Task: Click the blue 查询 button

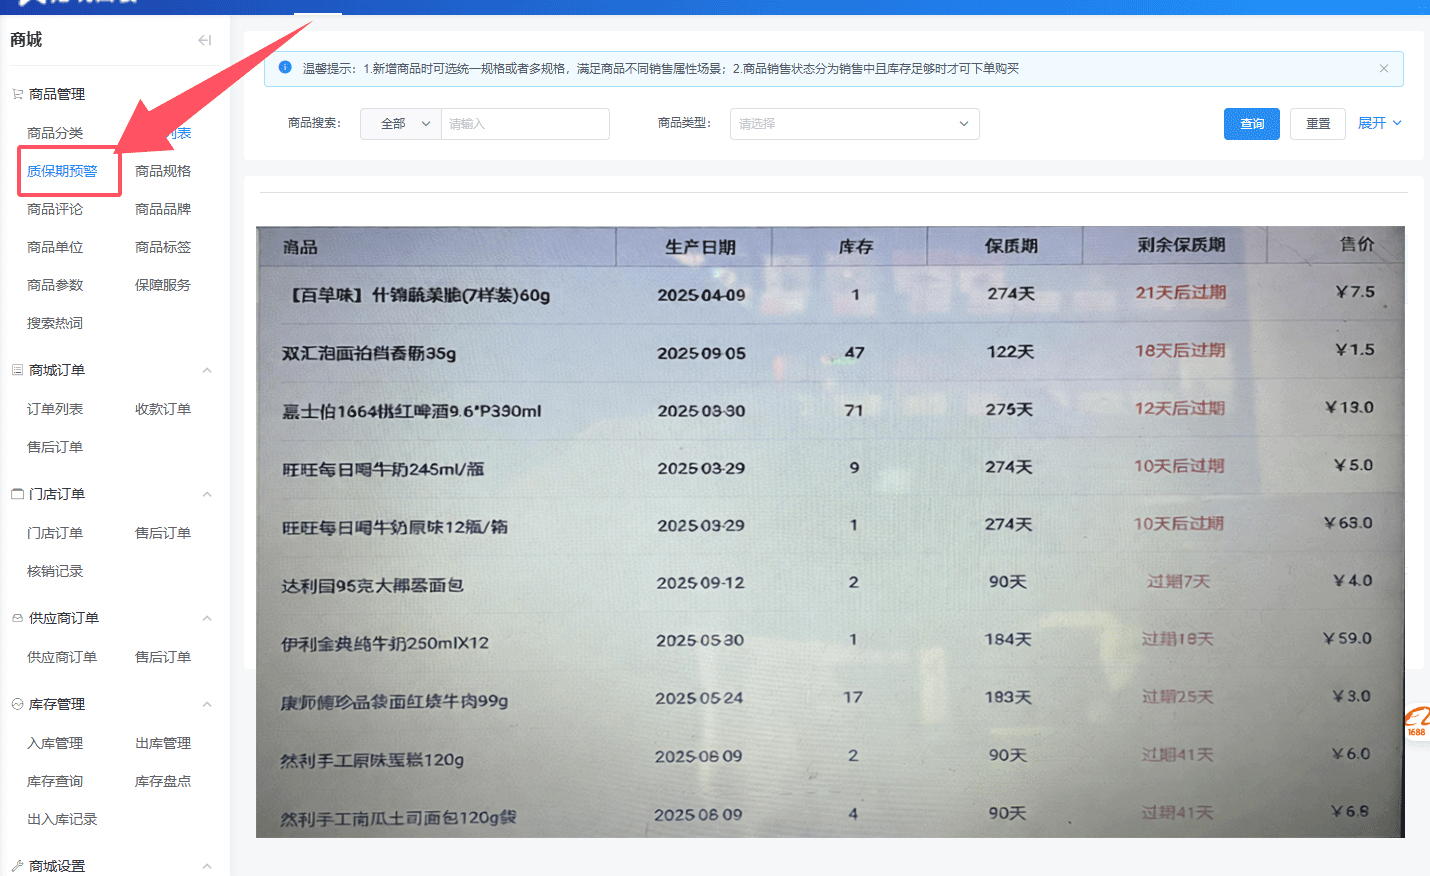Action: pyautogui.click(x=1251, y=124)
